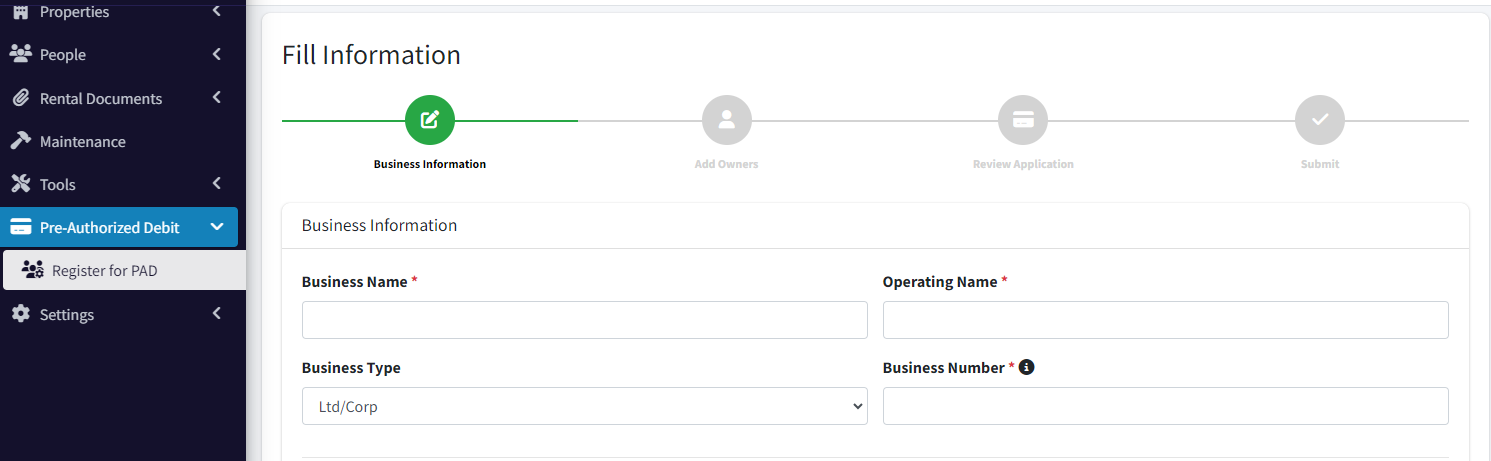Click into the Operating Name field
This screenshot has width=1491, height=461.
tap(1166, 320)
